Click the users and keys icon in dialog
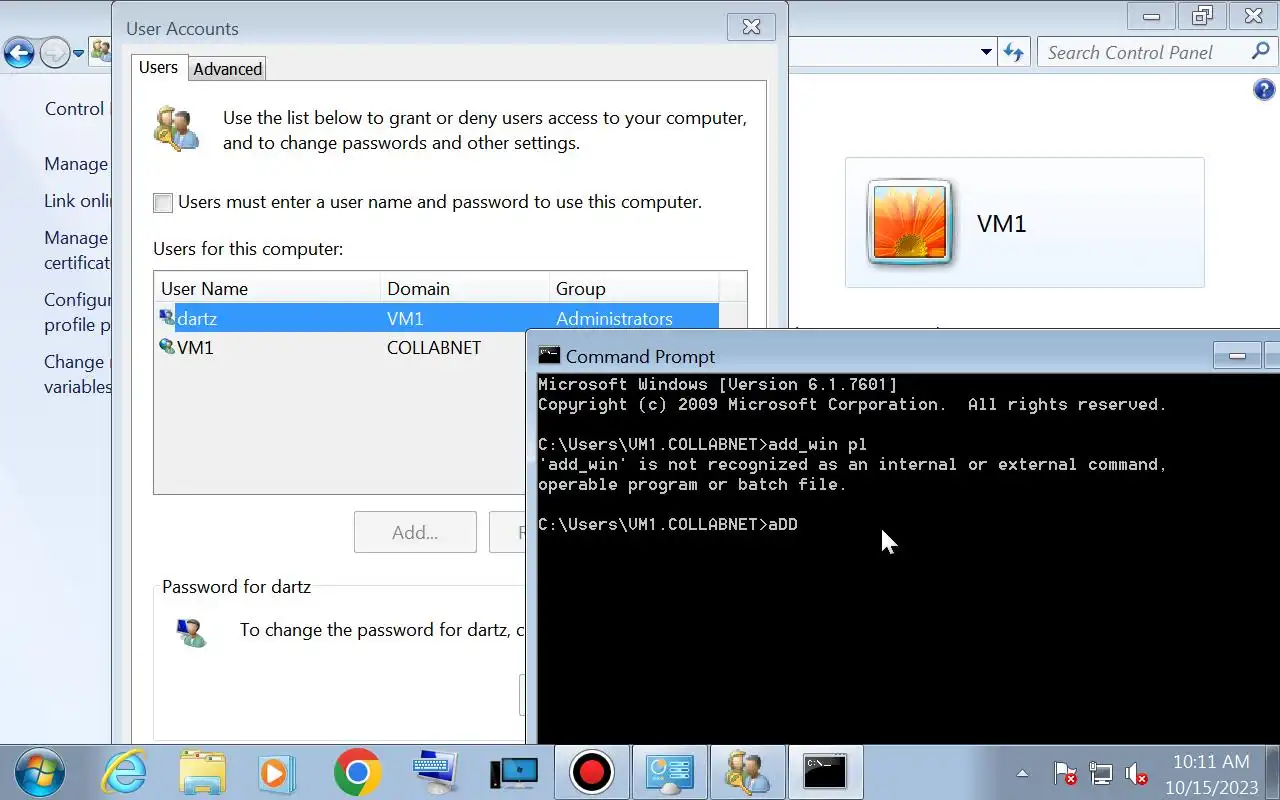This screenshot has height=800, width=1280. pos(177,129)
